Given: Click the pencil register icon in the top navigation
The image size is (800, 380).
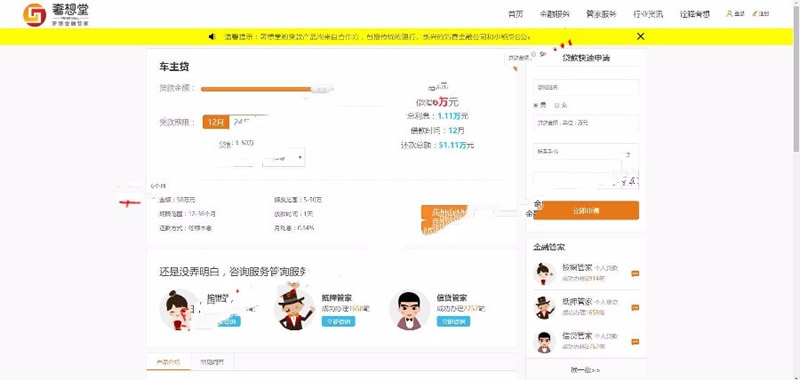Looking at the screenshot, I should coord(755,14).
